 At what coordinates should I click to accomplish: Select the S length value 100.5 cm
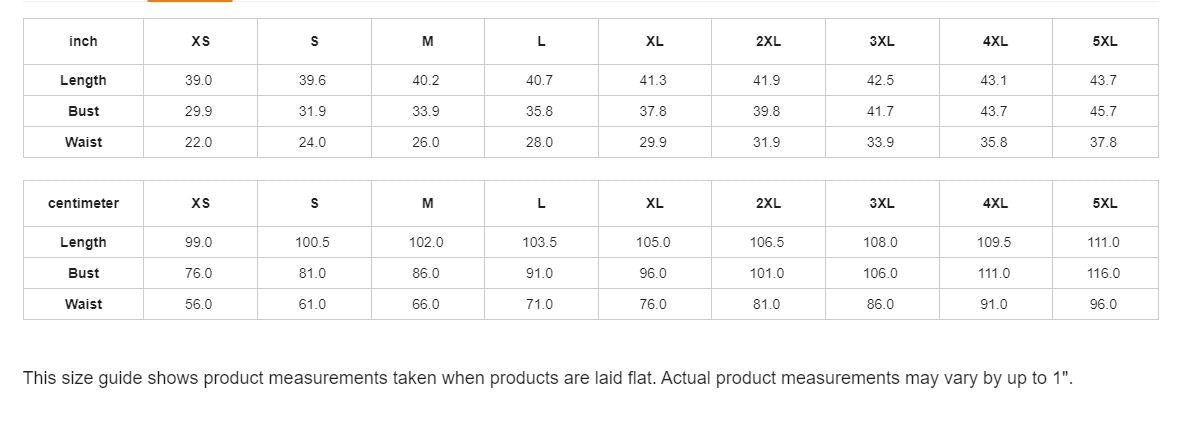pyautogui.click(x=313, y=242)
